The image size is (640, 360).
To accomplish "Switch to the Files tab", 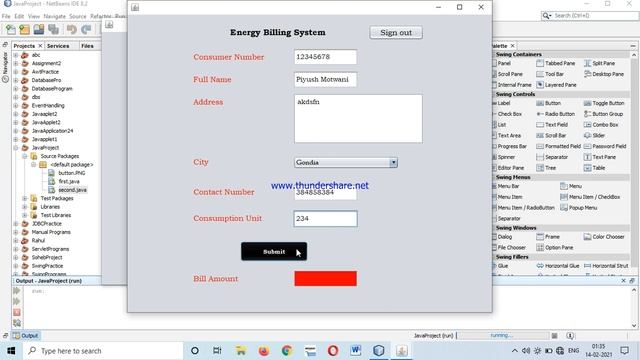I will [87, 46].
